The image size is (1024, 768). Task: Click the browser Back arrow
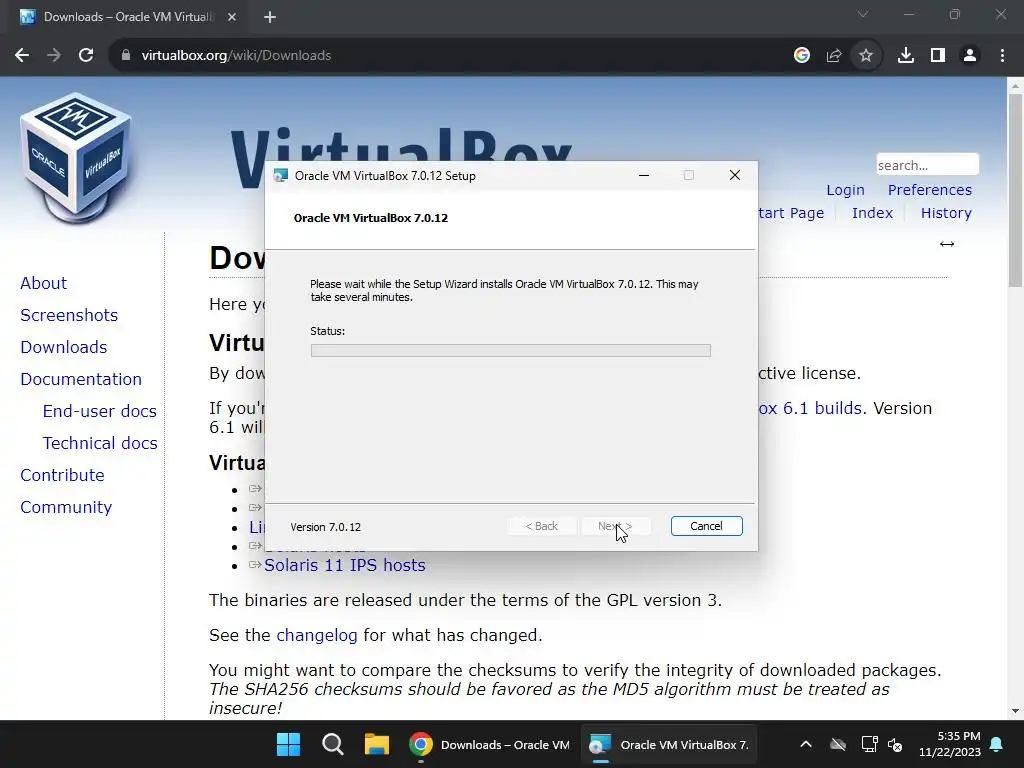click(22, 56)
